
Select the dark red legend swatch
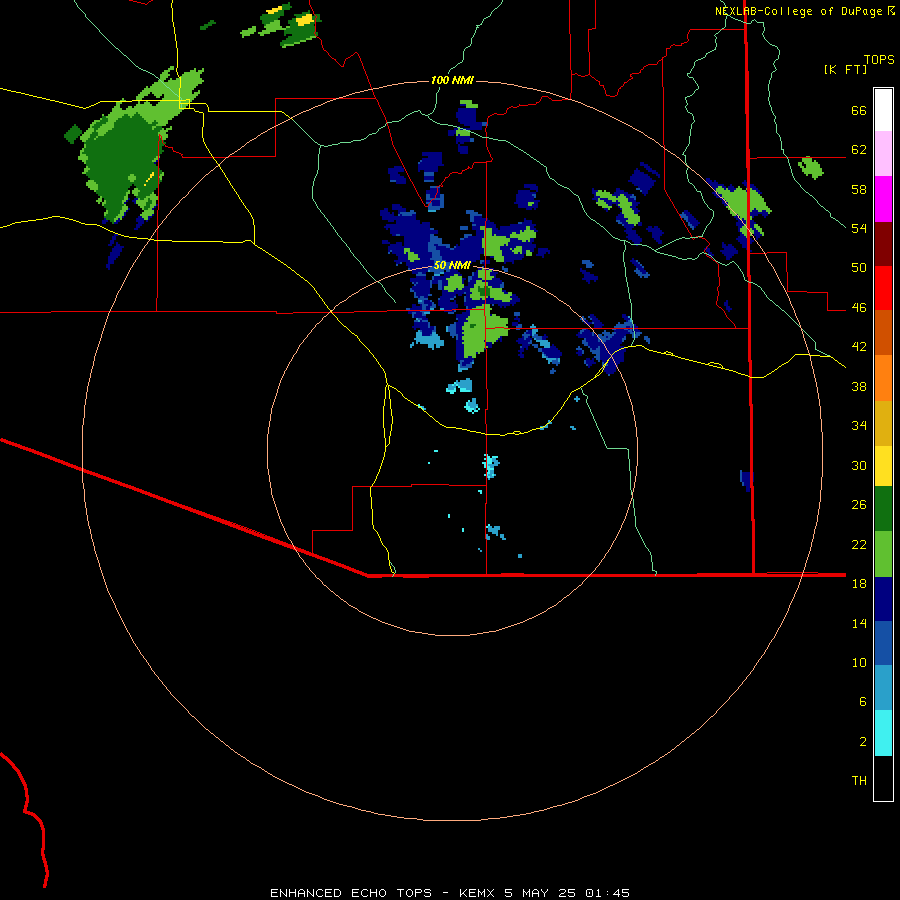883,244
